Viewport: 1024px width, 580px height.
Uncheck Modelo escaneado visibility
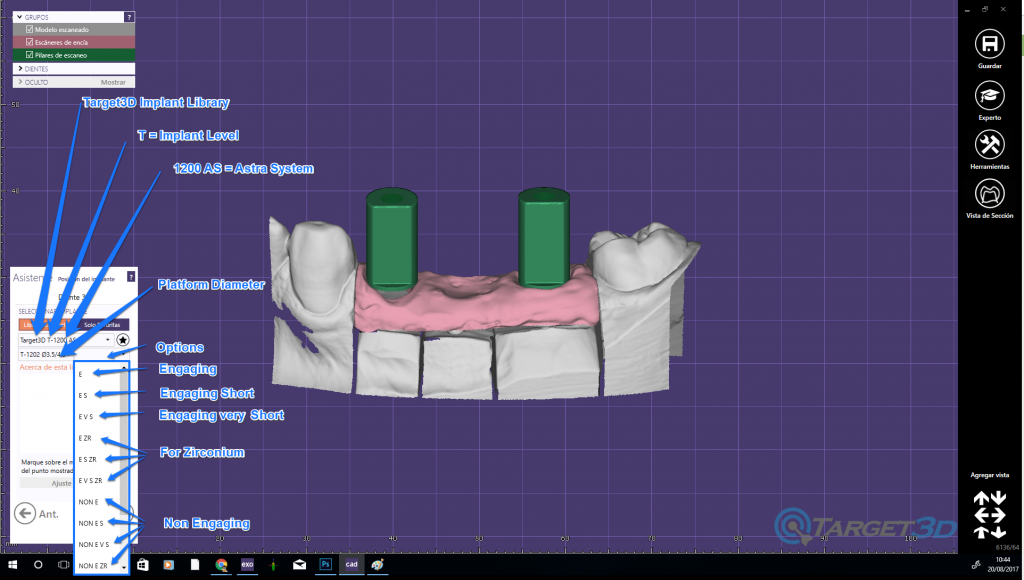point(29,30)
